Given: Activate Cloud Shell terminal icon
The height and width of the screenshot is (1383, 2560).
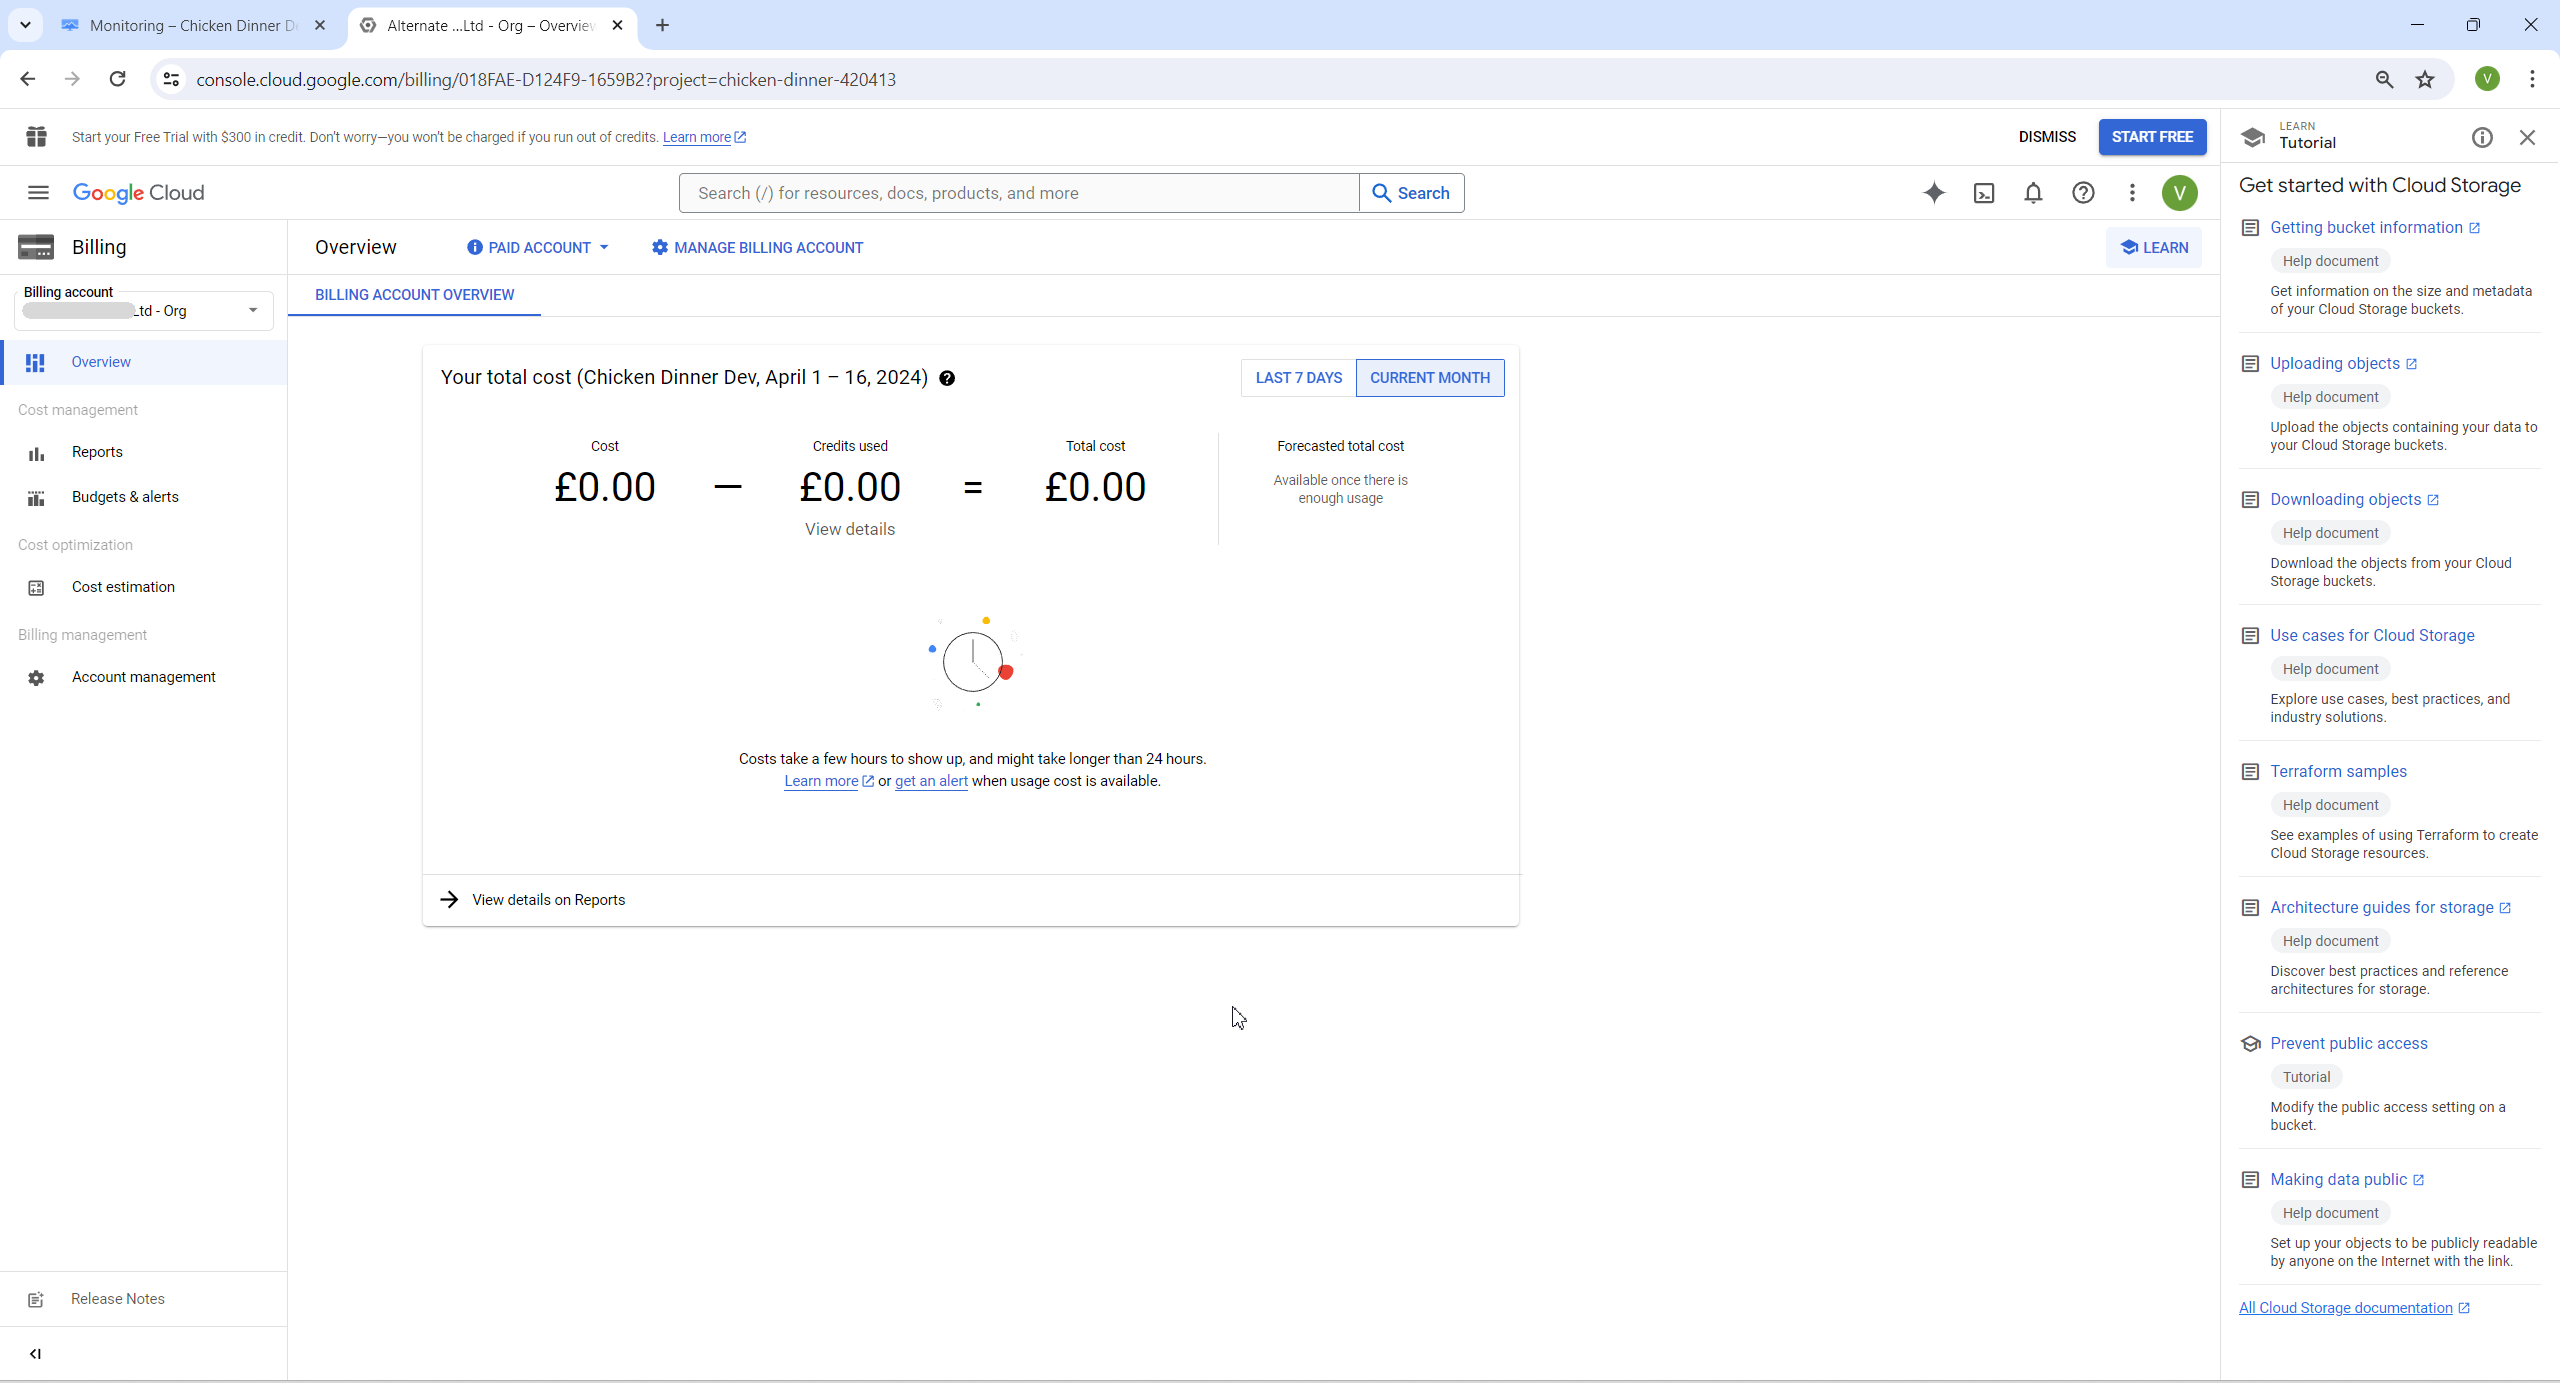Looking at the screenshot, I should coord(1984,193).
